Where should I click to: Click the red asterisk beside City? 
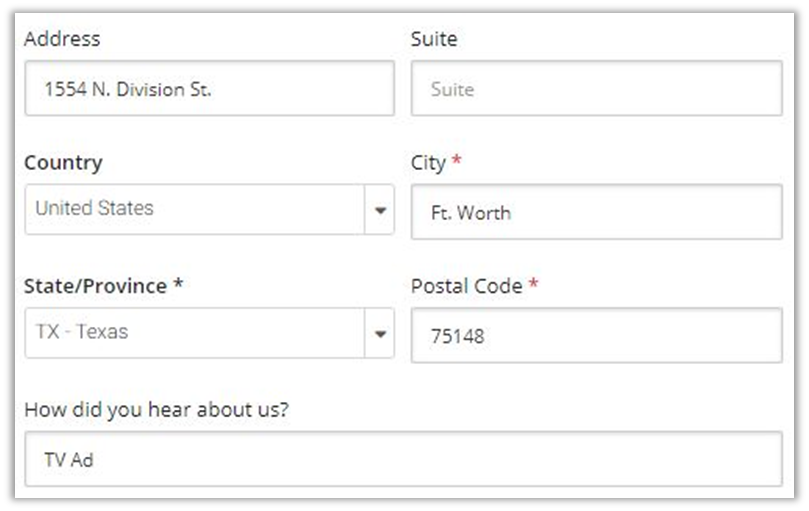(x=457, y=162)
